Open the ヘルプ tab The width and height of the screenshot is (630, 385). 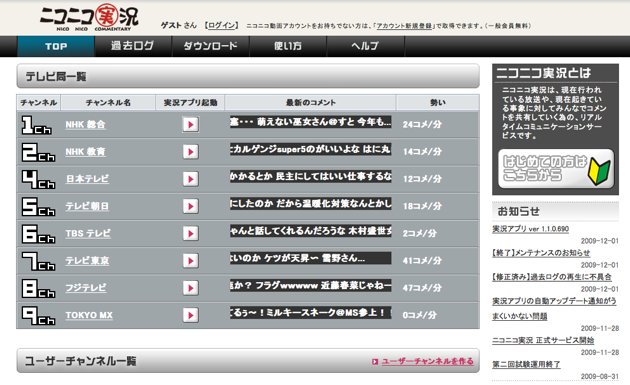[x=365, y=46]
